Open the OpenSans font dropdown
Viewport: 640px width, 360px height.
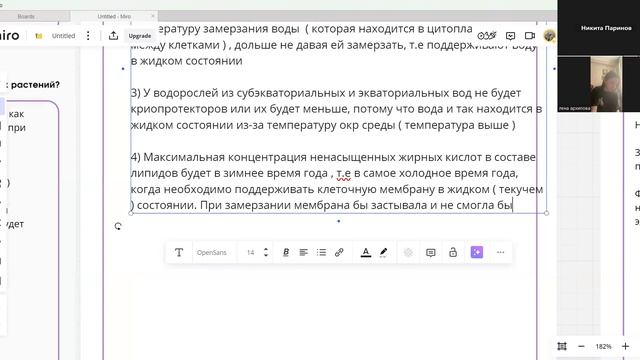[211, 253]
